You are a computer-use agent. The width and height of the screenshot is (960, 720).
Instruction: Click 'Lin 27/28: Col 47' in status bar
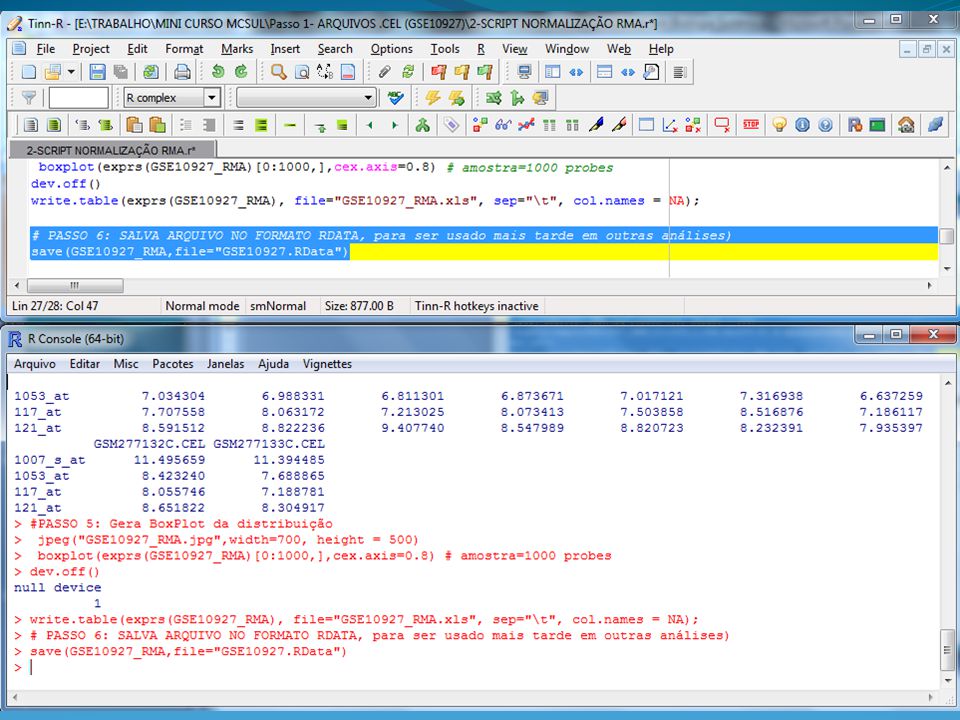pos(55,306)
